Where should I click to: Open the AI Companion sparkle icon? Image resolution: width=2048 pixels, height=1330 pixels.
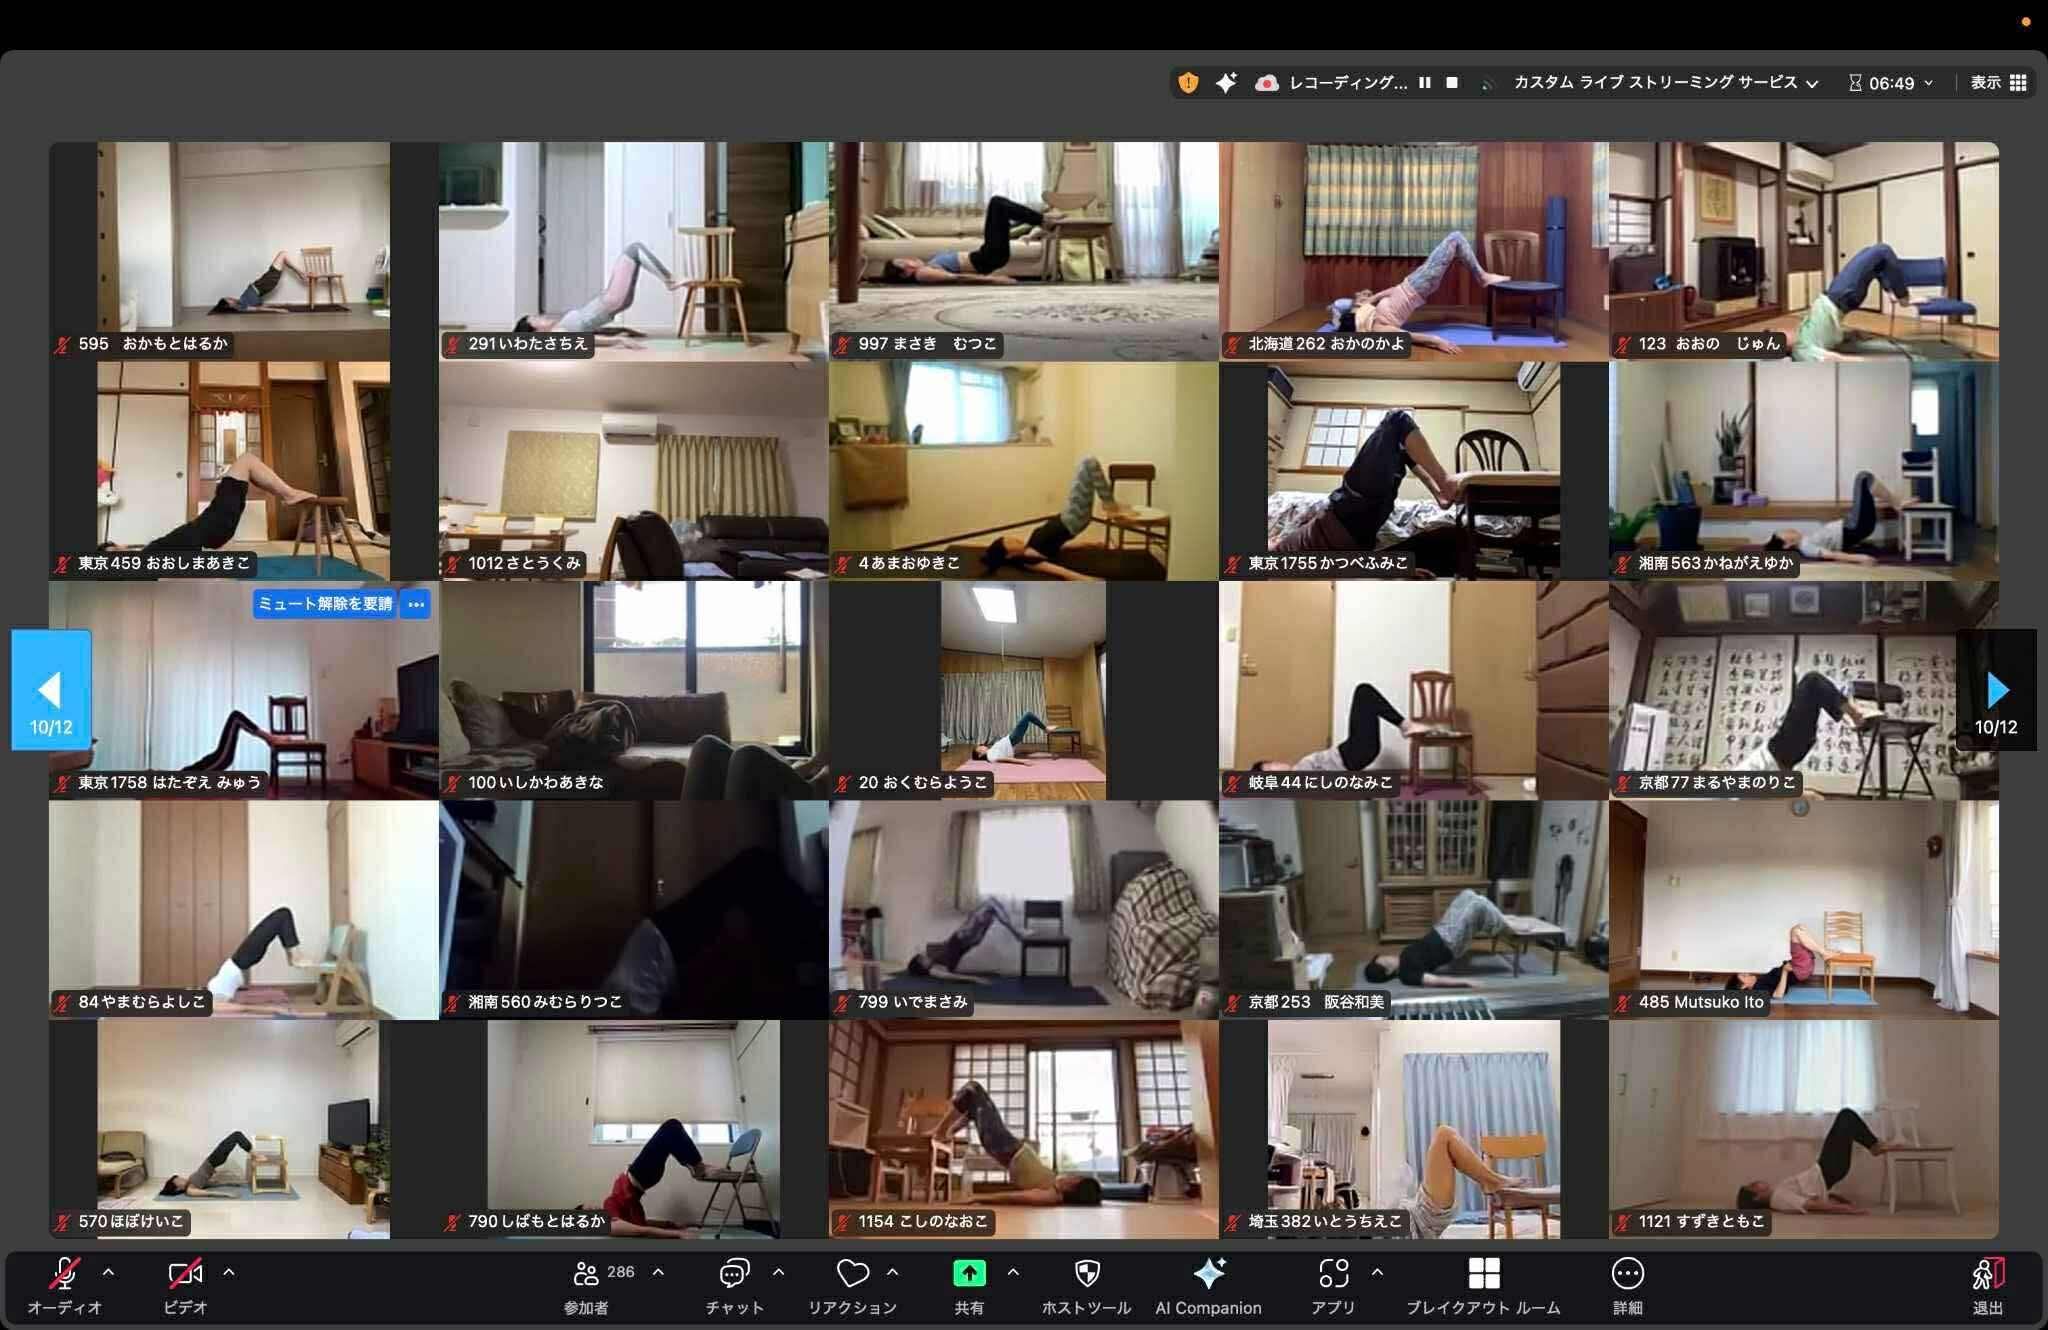coord(1208,1274)
